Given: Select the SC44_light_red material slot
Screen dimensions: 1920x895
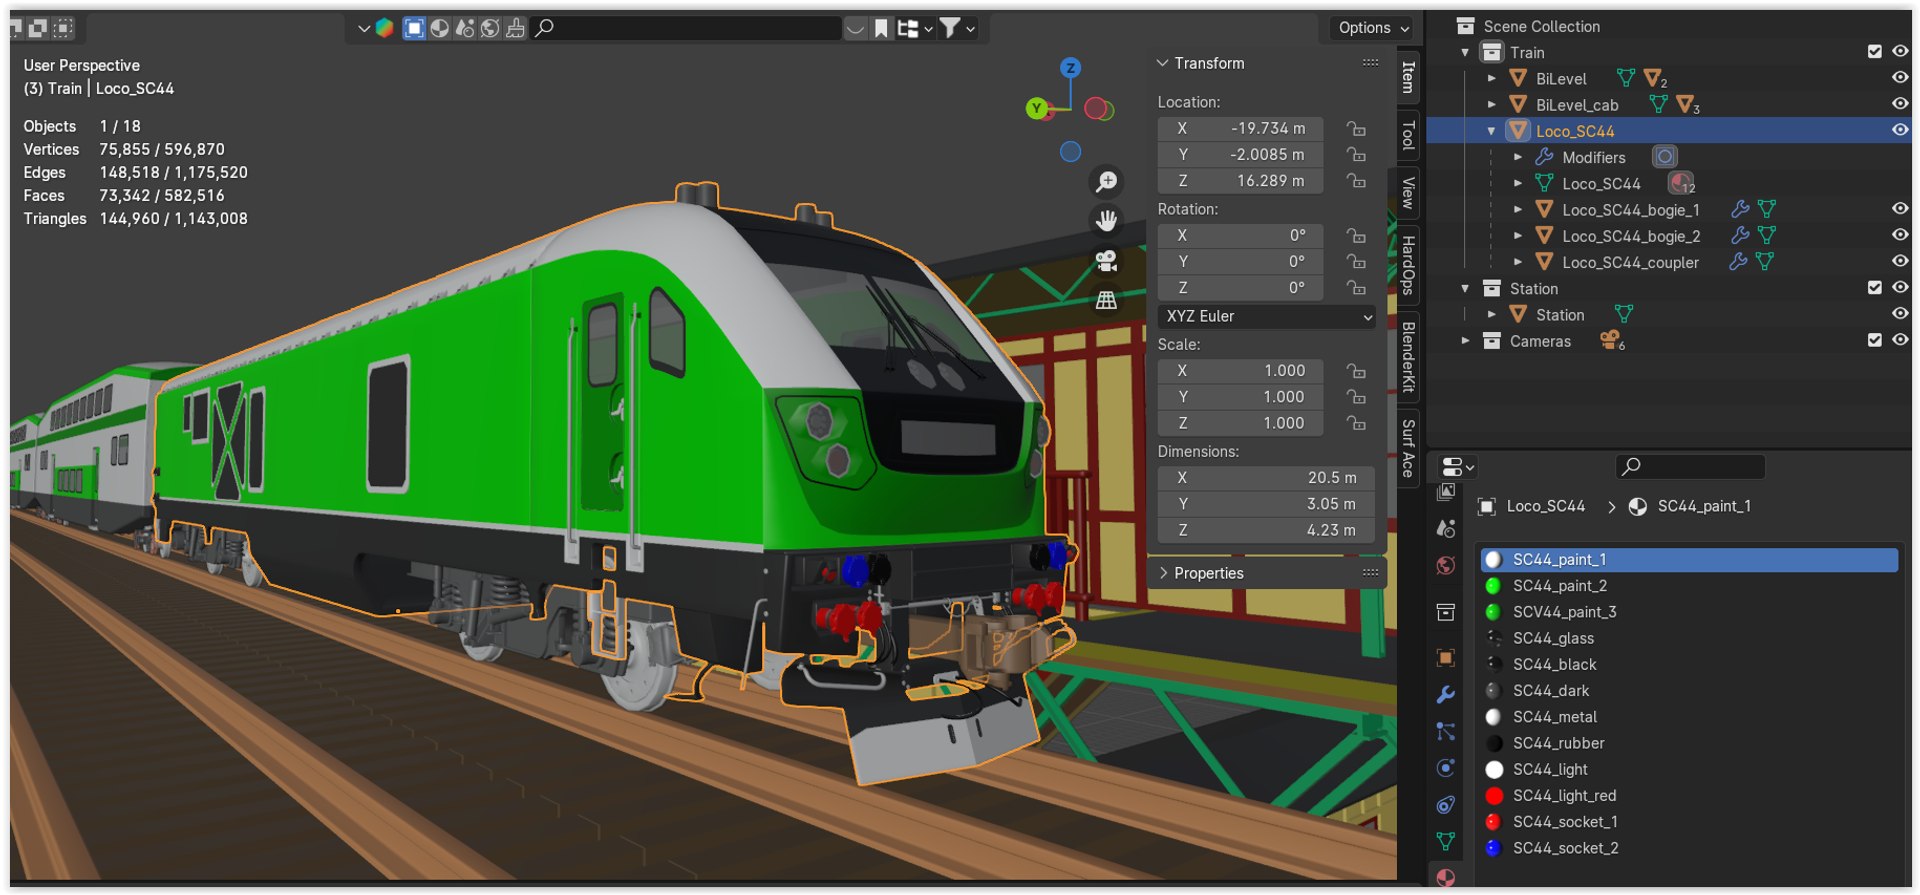Looking at the screenshot, I should click(1689, 796).
